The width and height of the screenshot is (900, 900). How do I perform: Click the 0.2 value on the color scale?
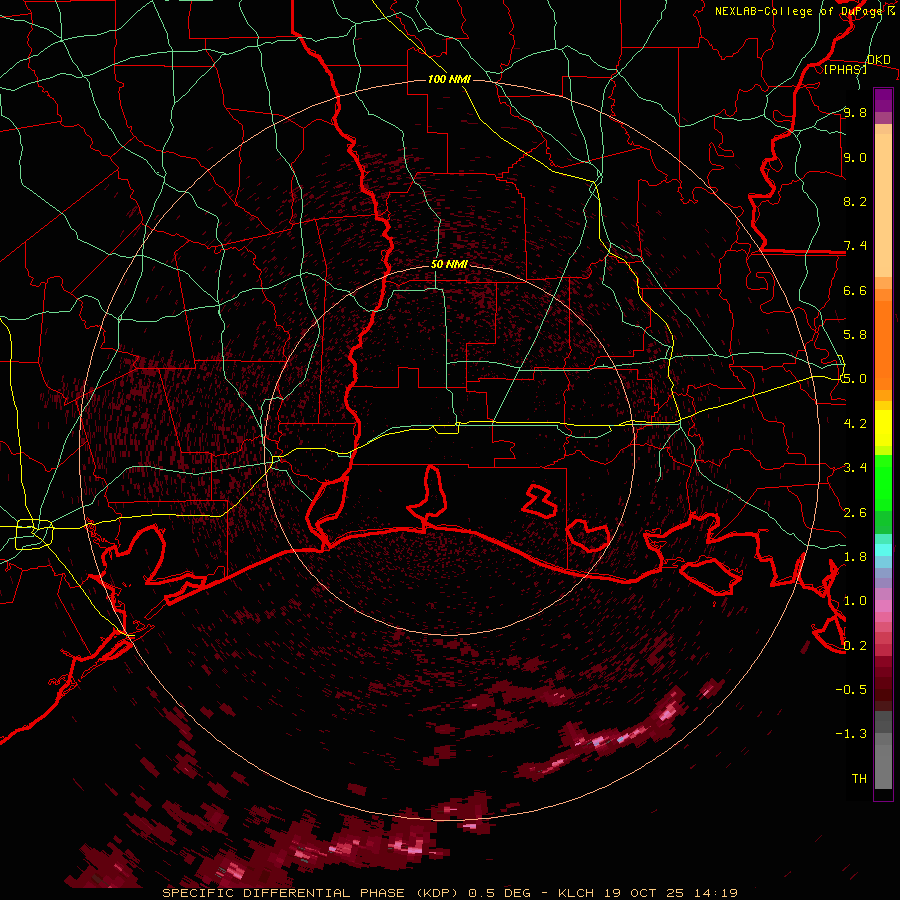pyautogui.click(x=855, y=646)
